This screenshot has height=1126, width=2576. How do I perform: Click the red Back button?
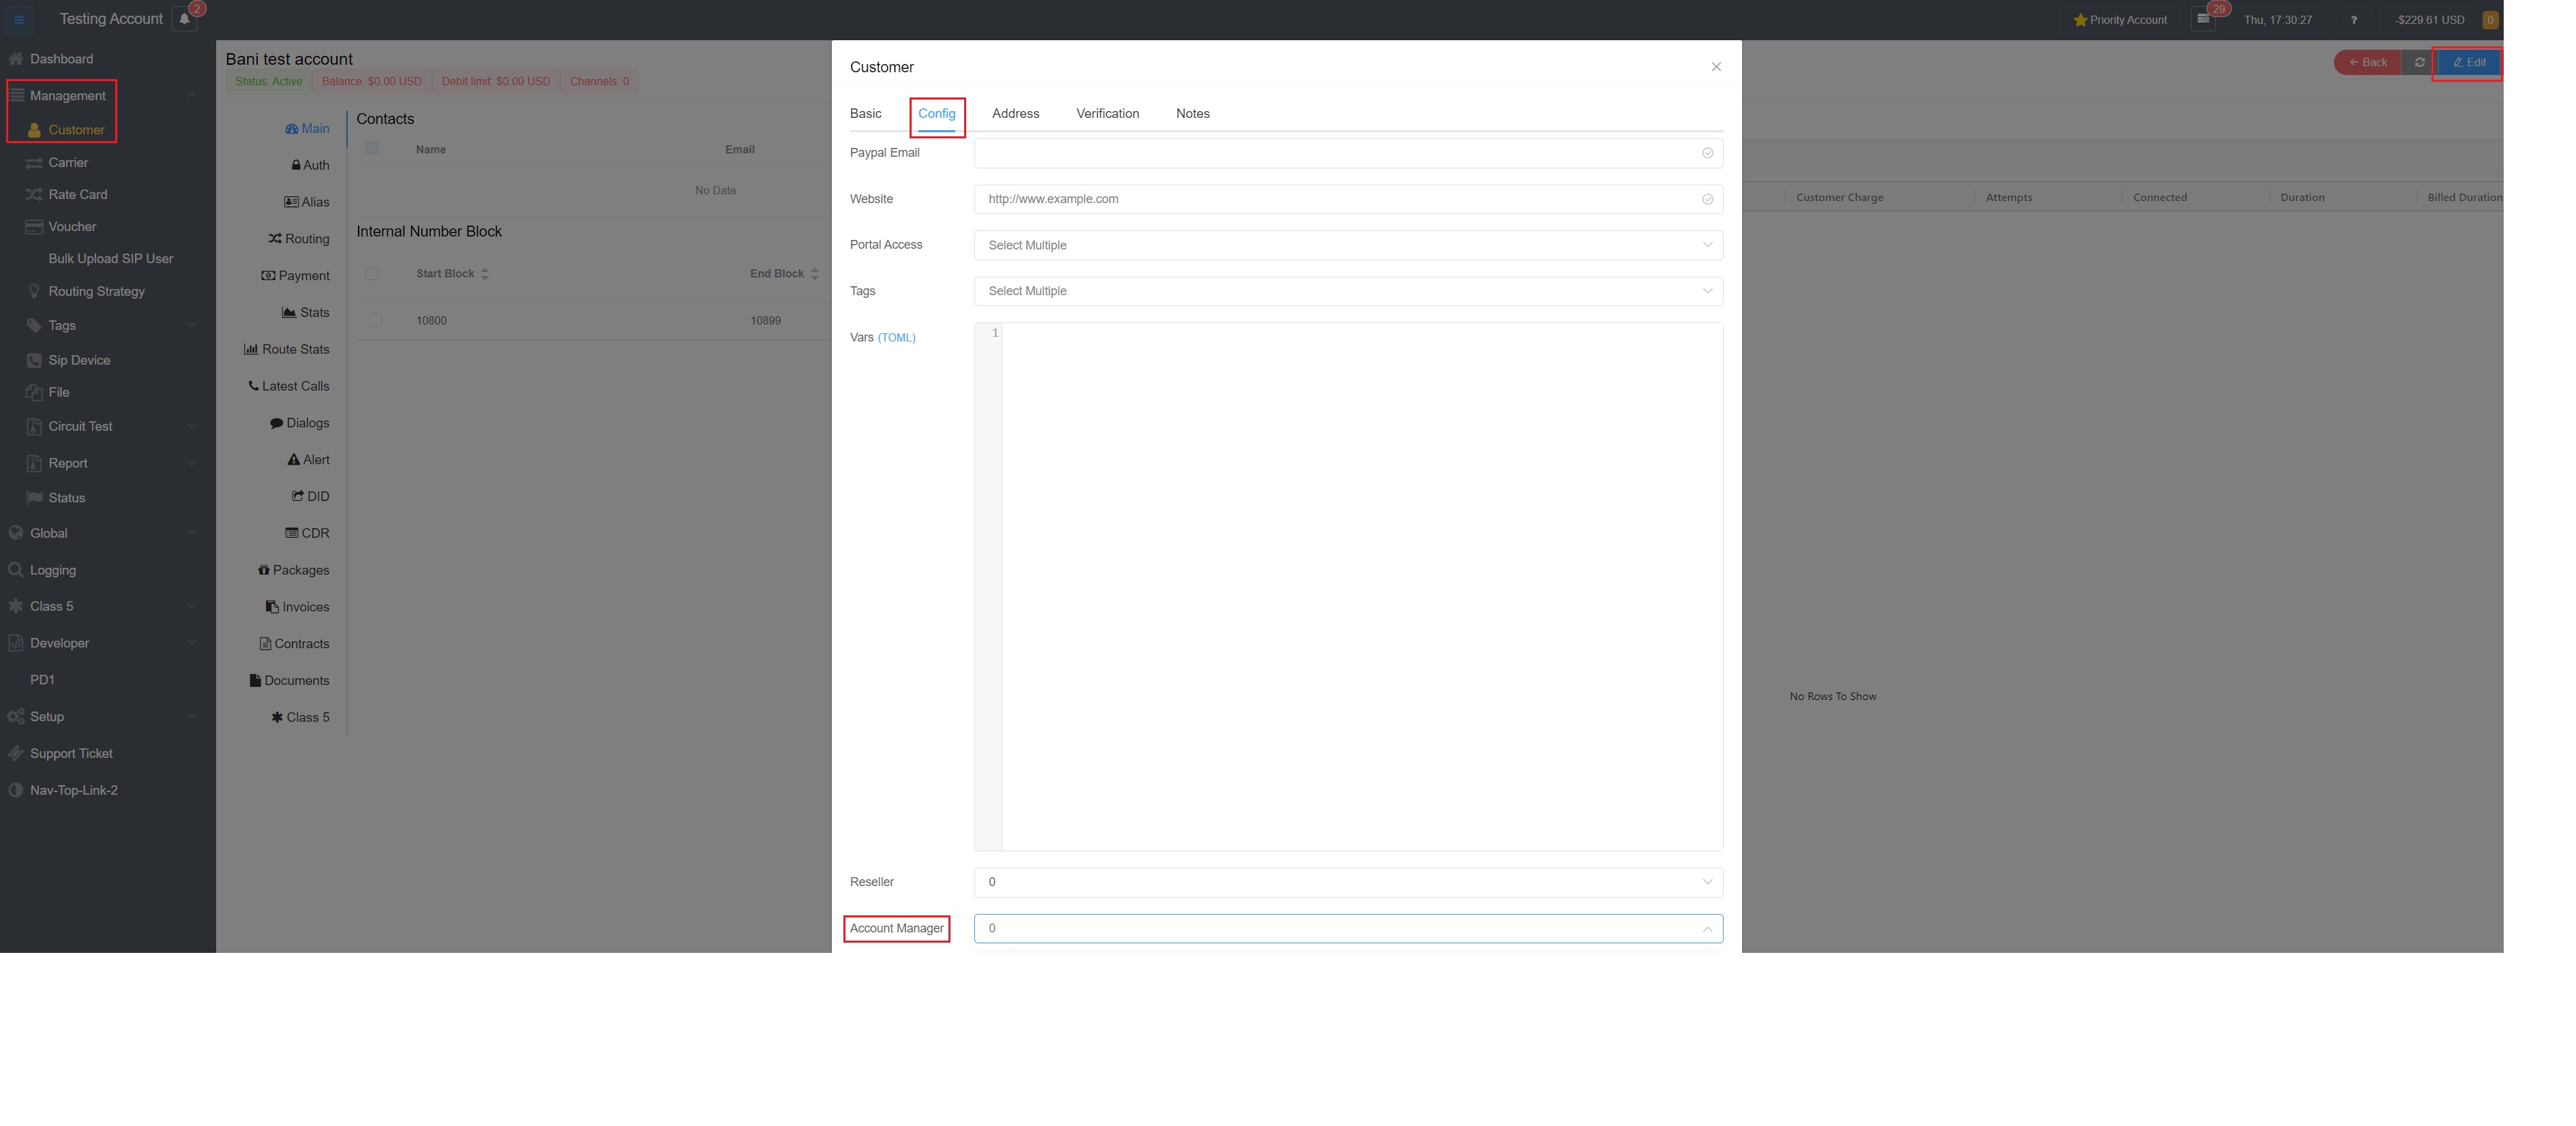[x=2367, y=62]
